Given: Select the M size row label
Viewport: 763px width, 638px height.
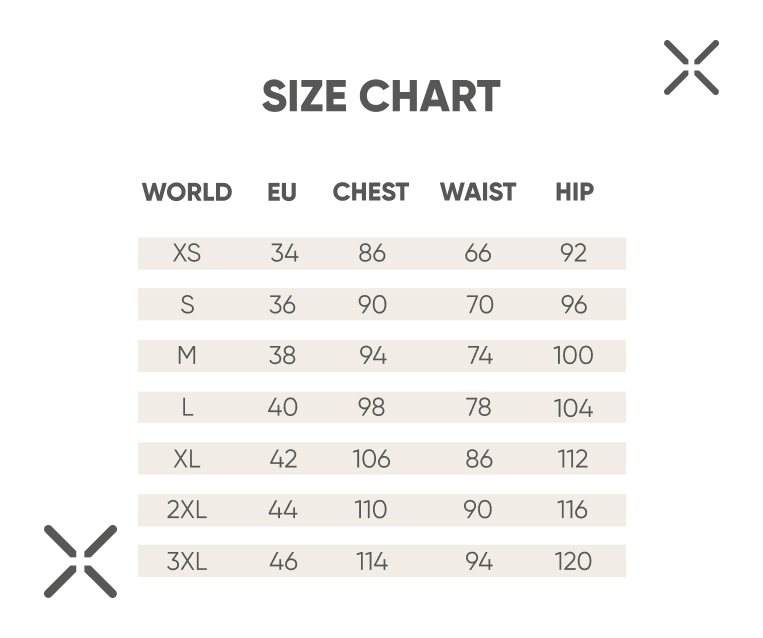Looking at the screenshot, I should point(187,356).
